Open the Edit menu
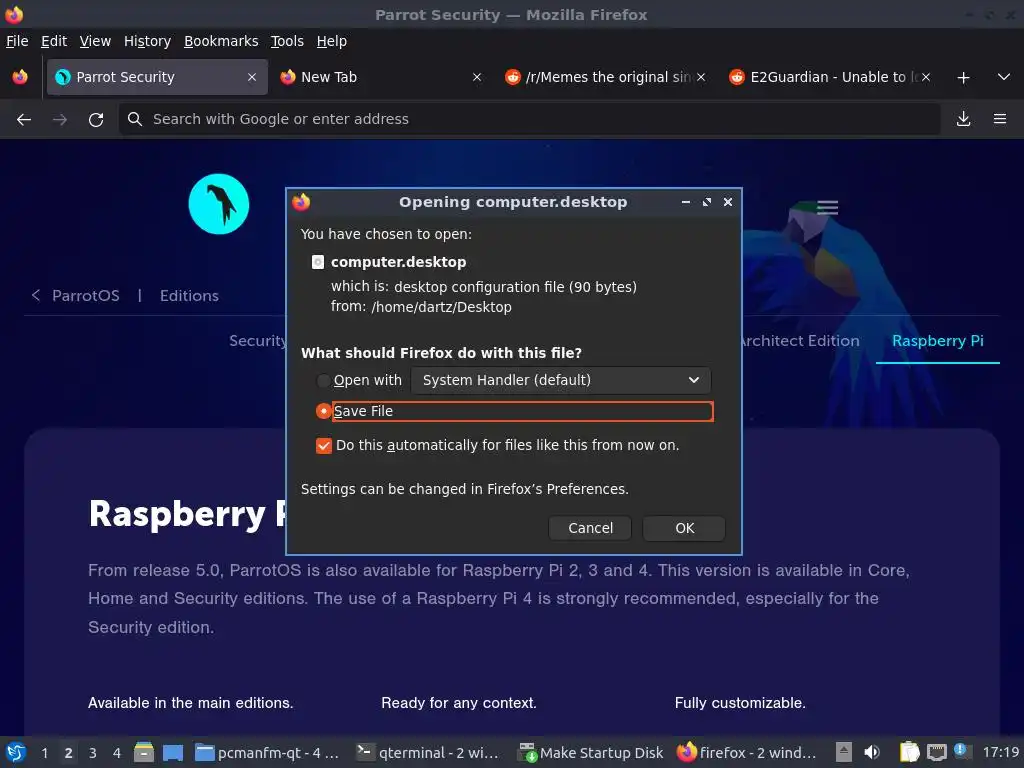Image resolution: width=1024 pixels, height=768 pixels. pyautogui.click(x=54, y=41)
